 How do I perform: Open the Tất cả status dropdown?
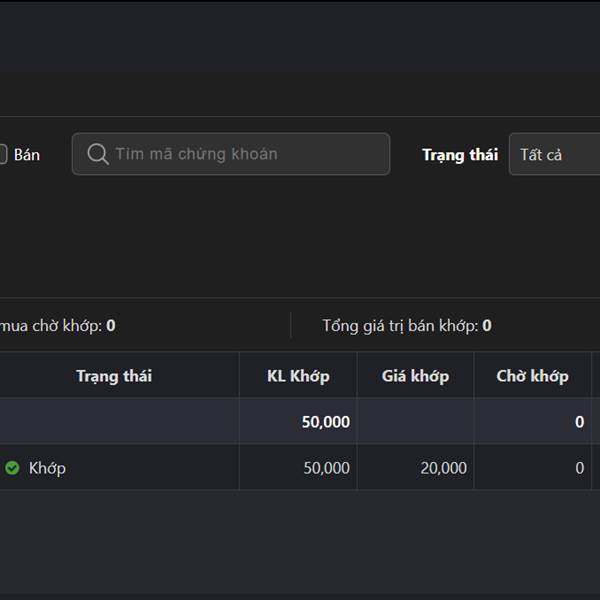(x=554, y=154)
